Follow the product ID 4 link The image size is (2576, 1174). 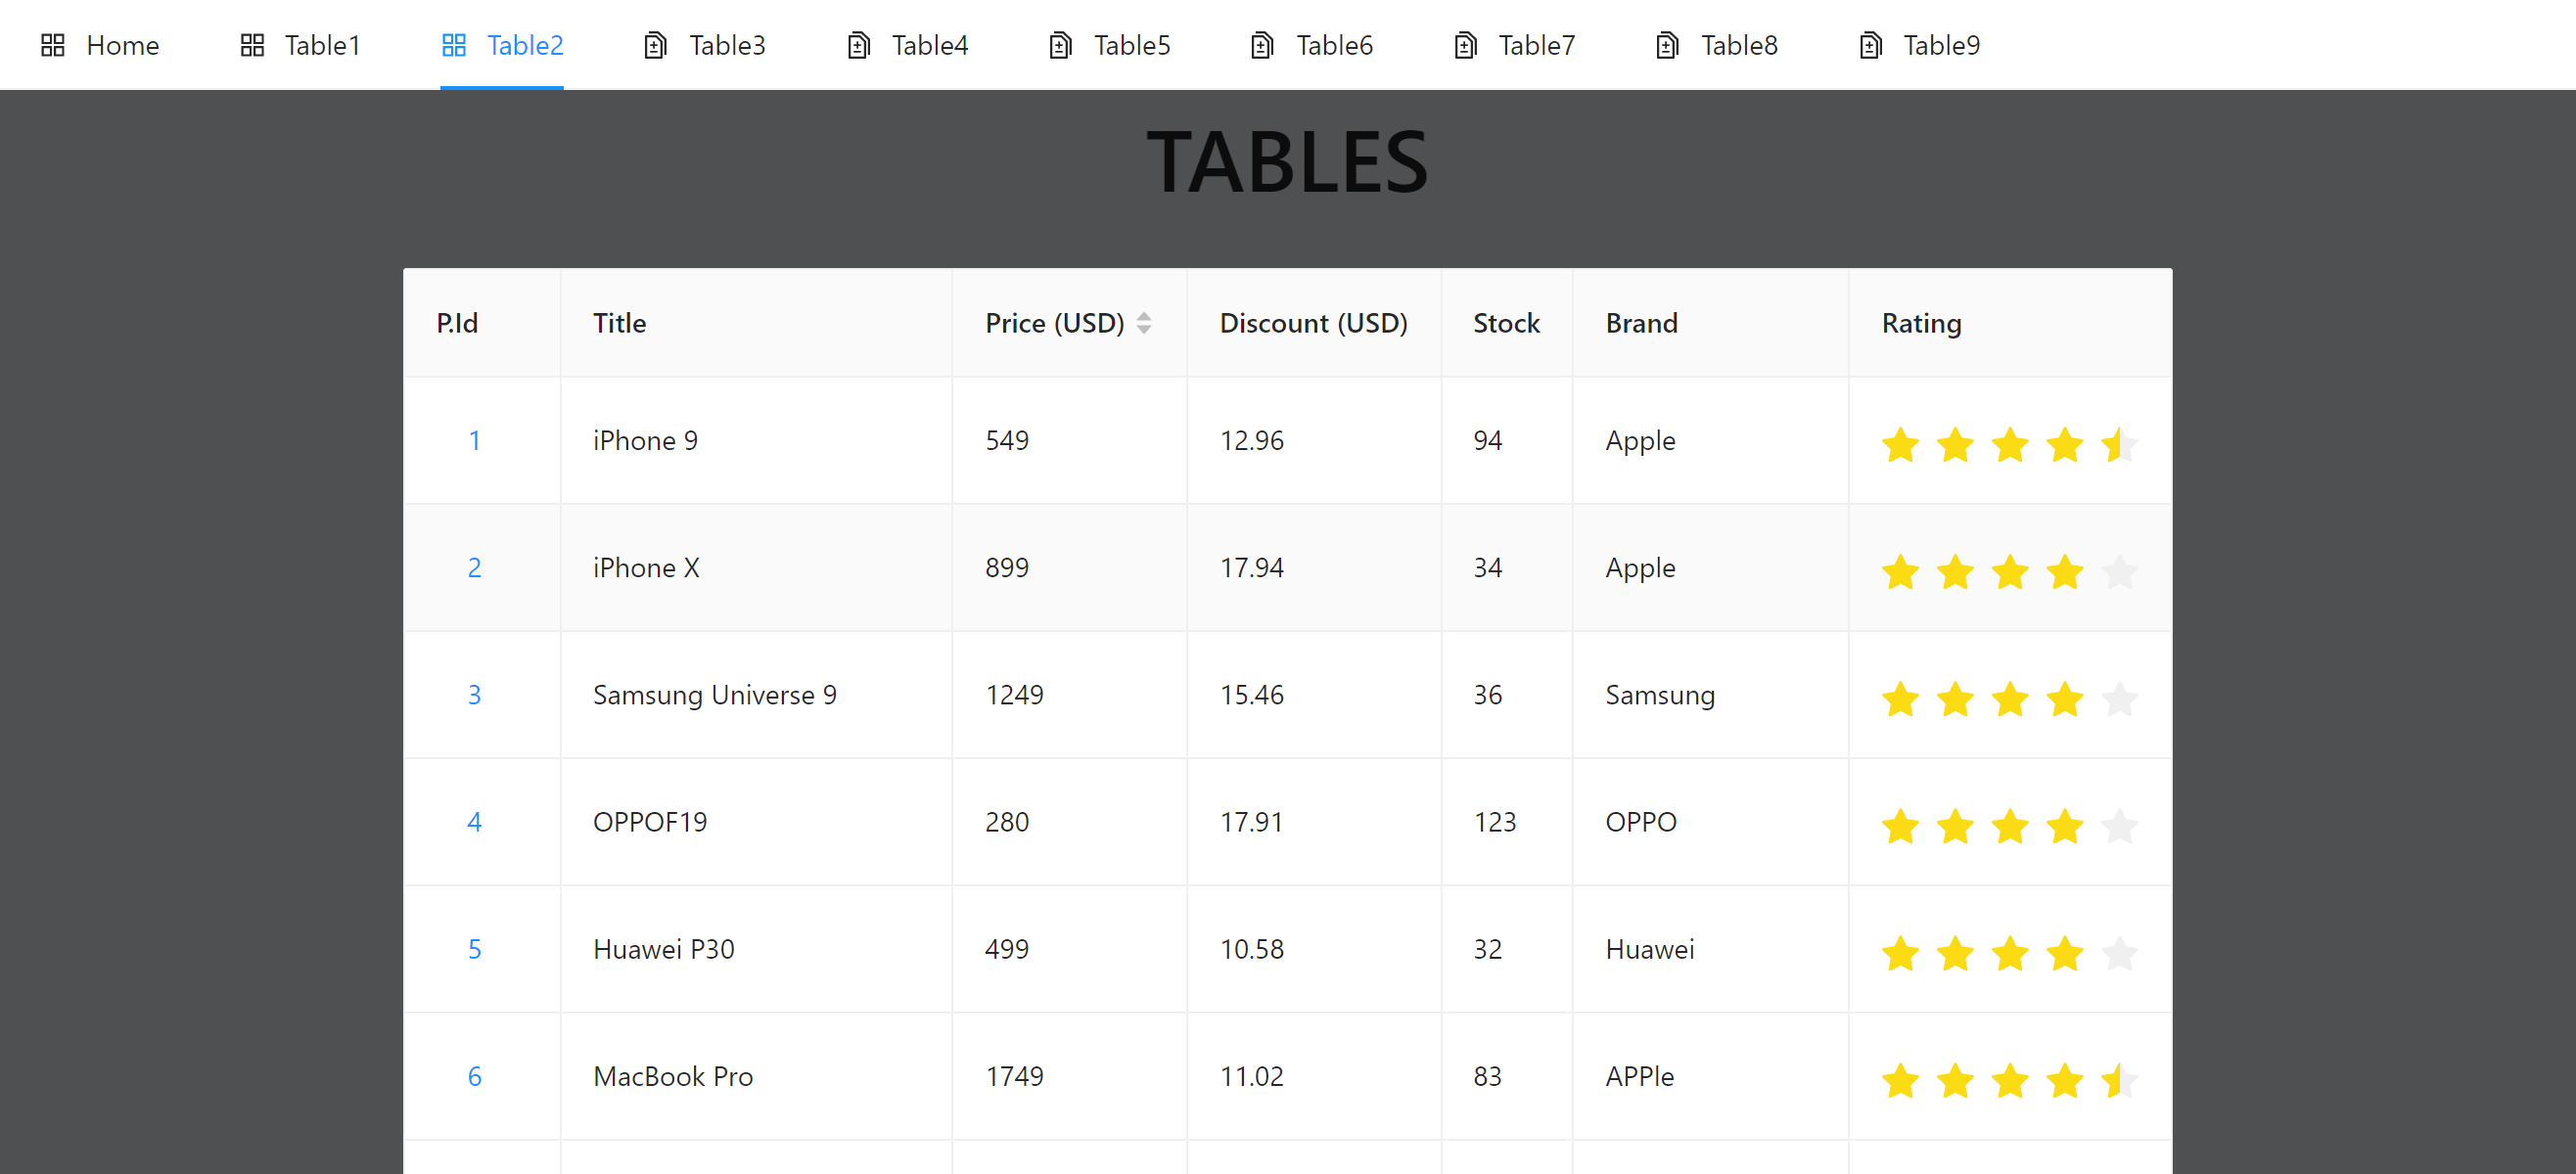tap(474, 822)
